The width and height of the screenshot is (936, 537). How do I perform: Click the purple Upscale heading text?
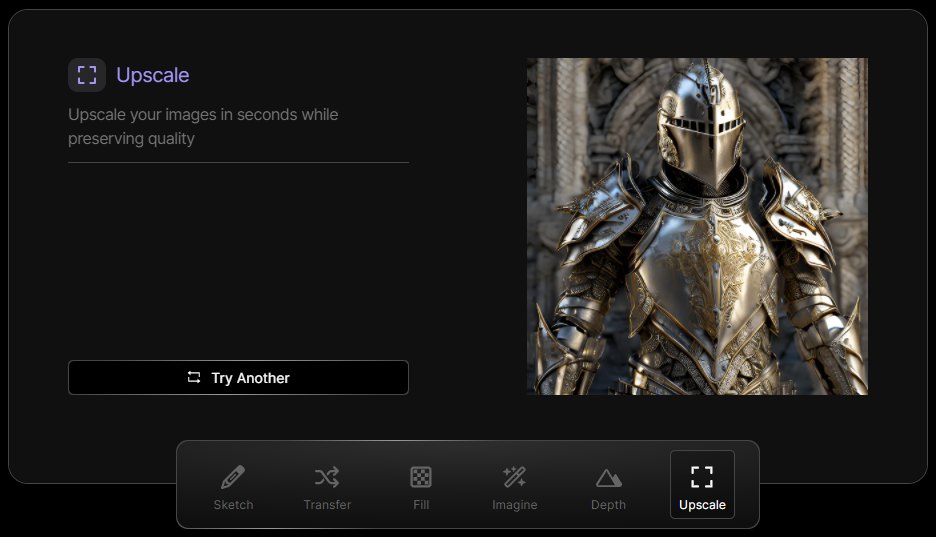pos(153,75)
